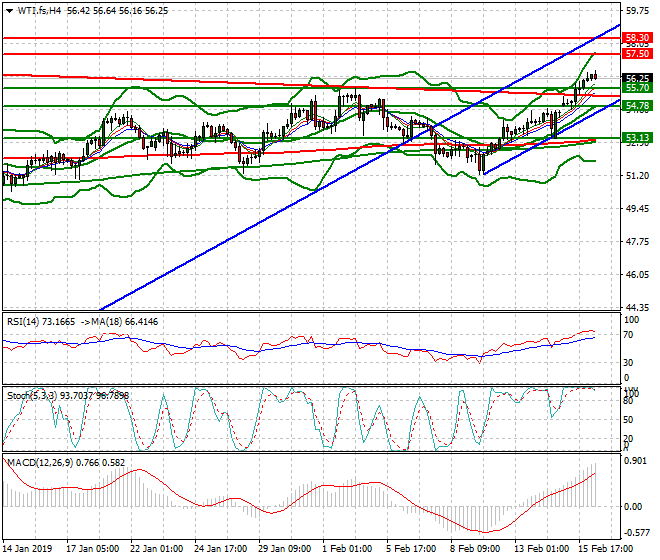Select the 53.13 green price label
Image resolution: width=660 pixels, height=560 pixels.
pyautogui.click(x=637, y=138)
